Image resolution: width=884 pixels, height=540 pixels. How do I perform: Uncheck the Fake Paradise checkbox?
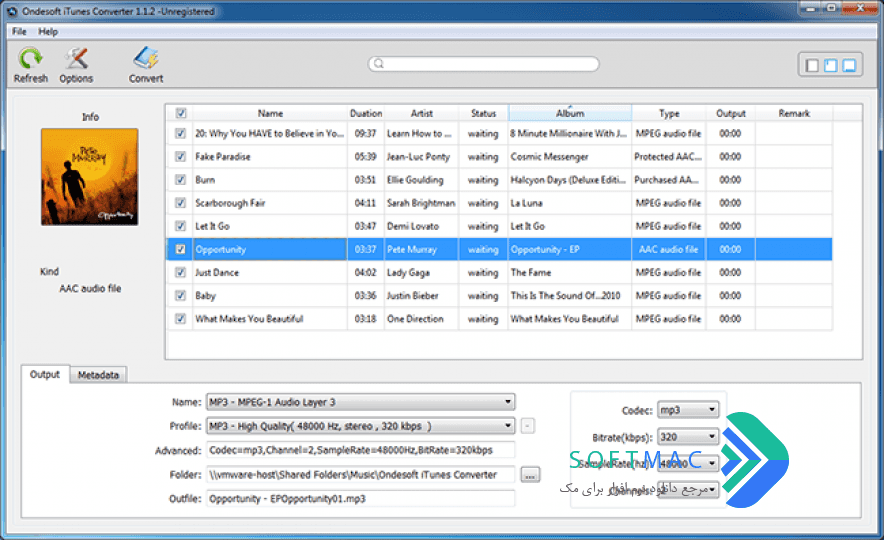click(x=180, y=157)
